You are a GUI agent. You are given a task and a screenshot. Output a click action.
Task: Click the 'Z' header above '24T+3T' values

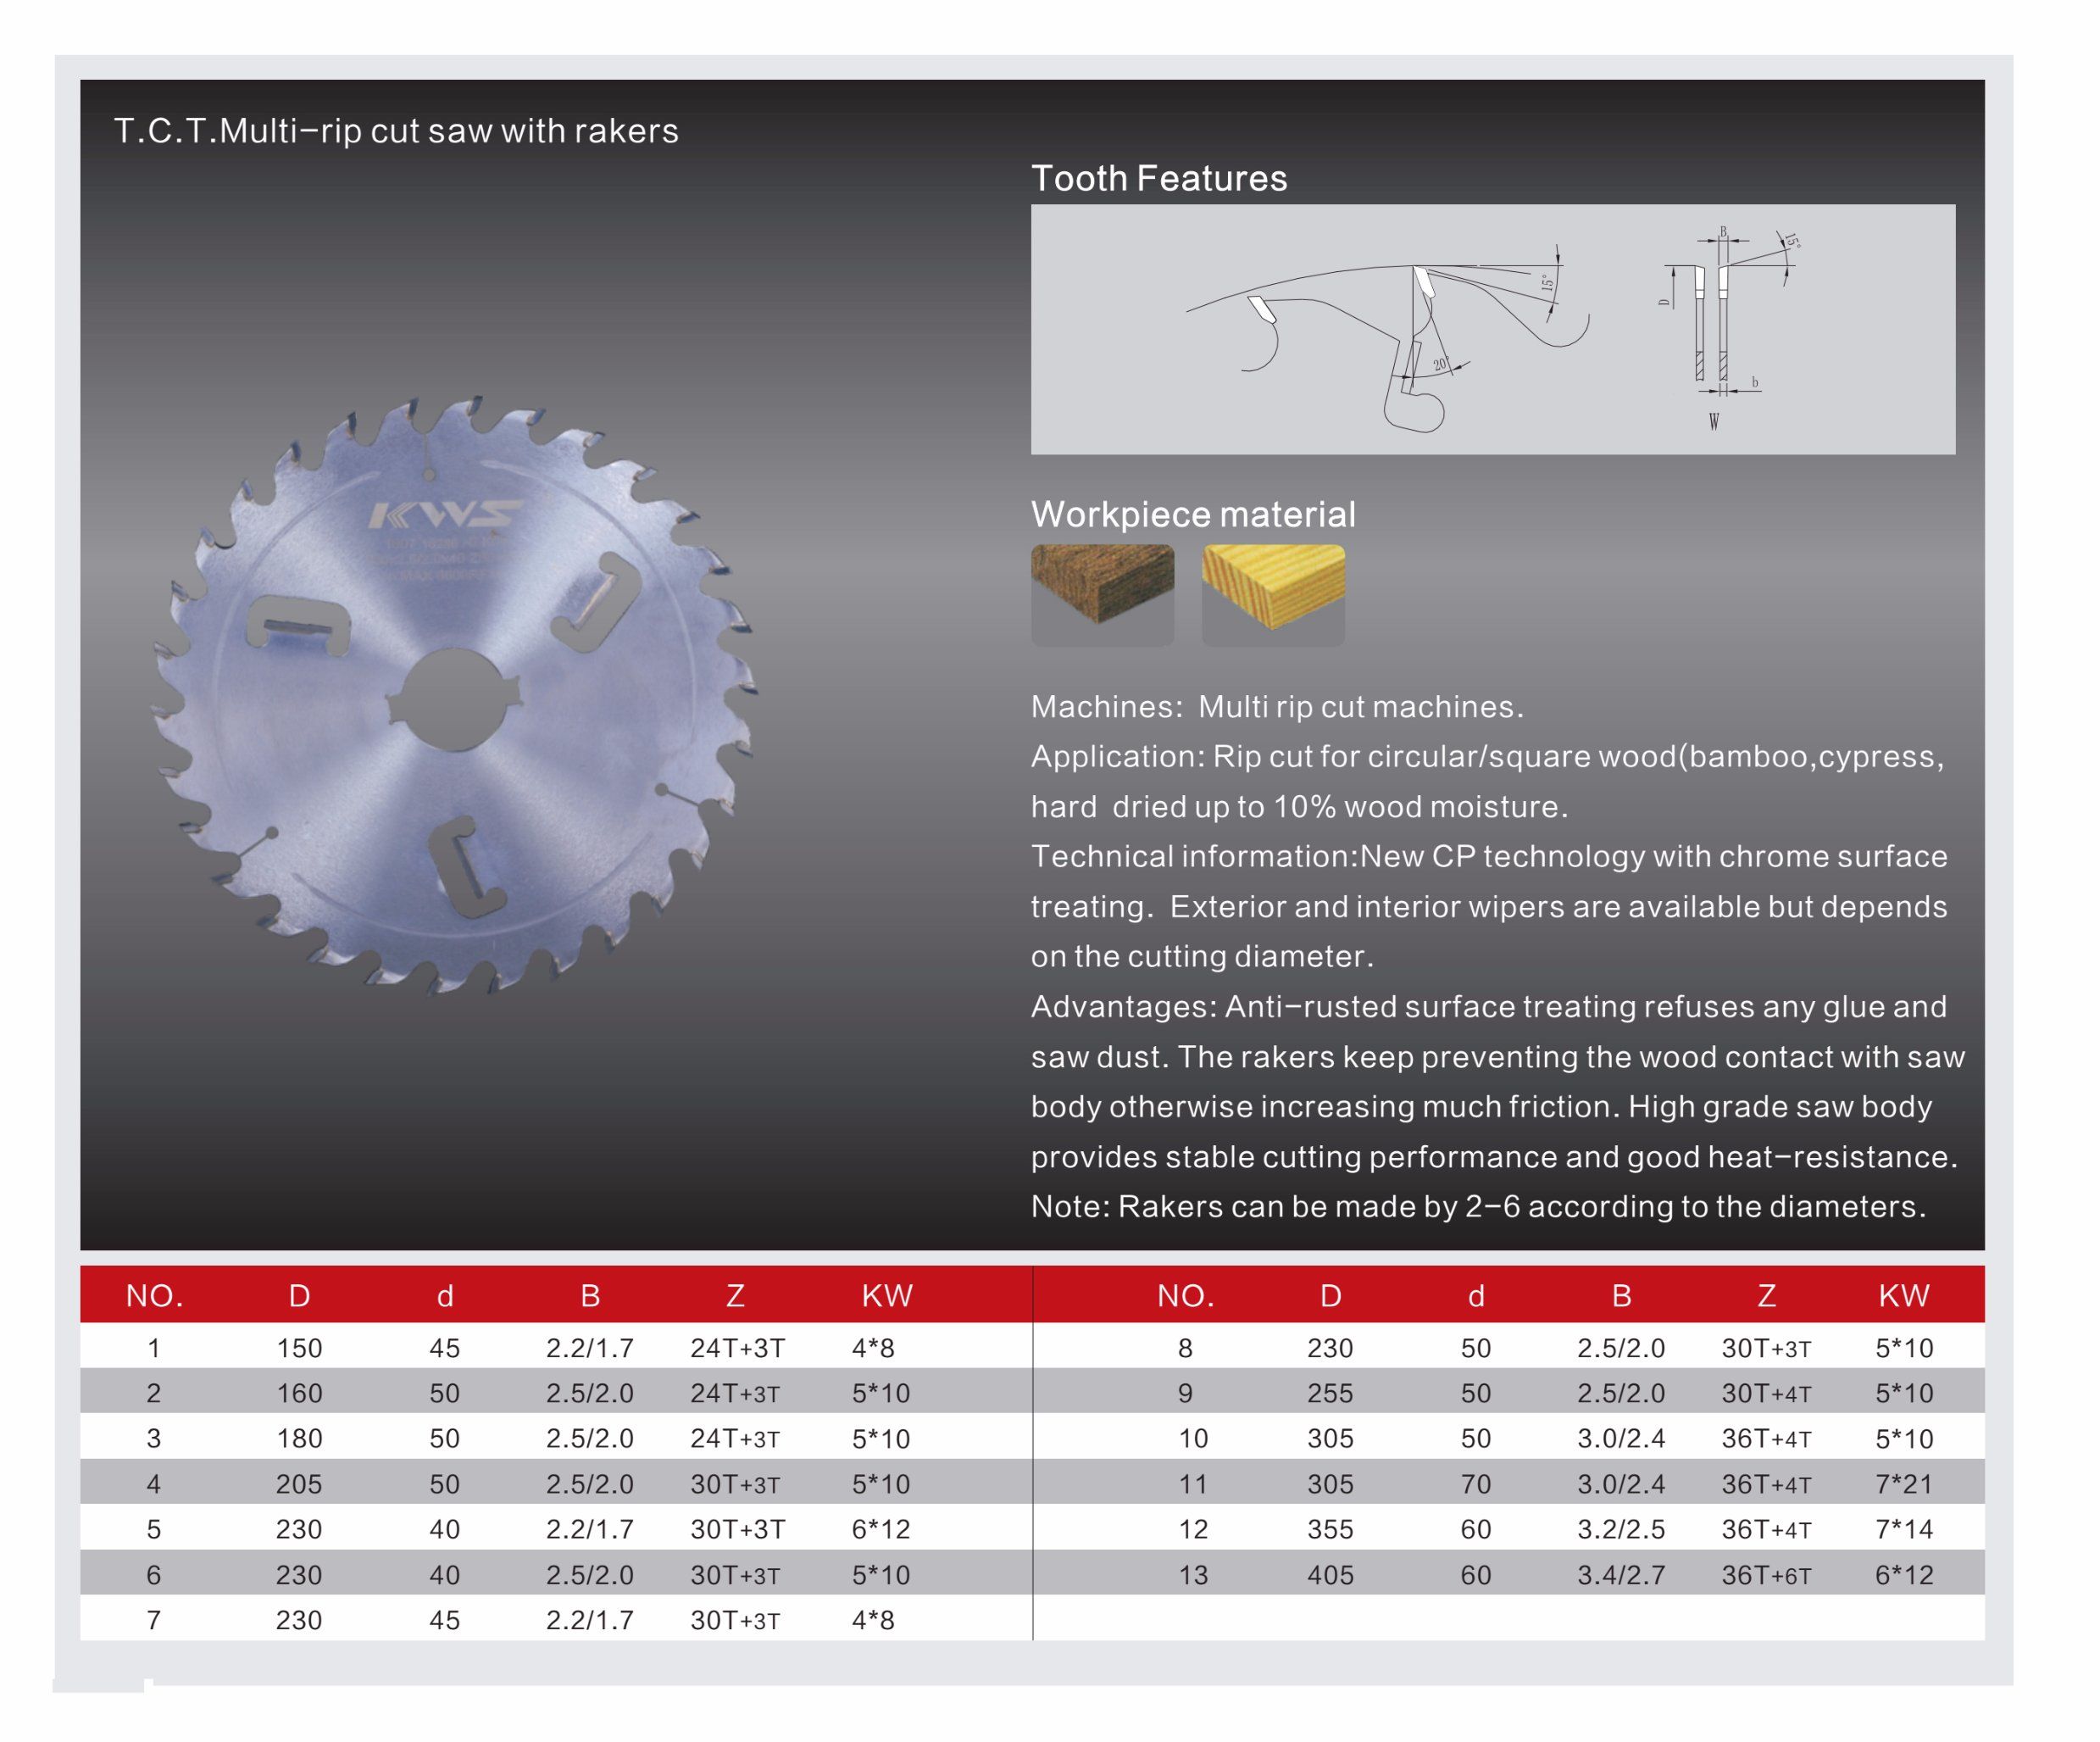(735, 1296)
